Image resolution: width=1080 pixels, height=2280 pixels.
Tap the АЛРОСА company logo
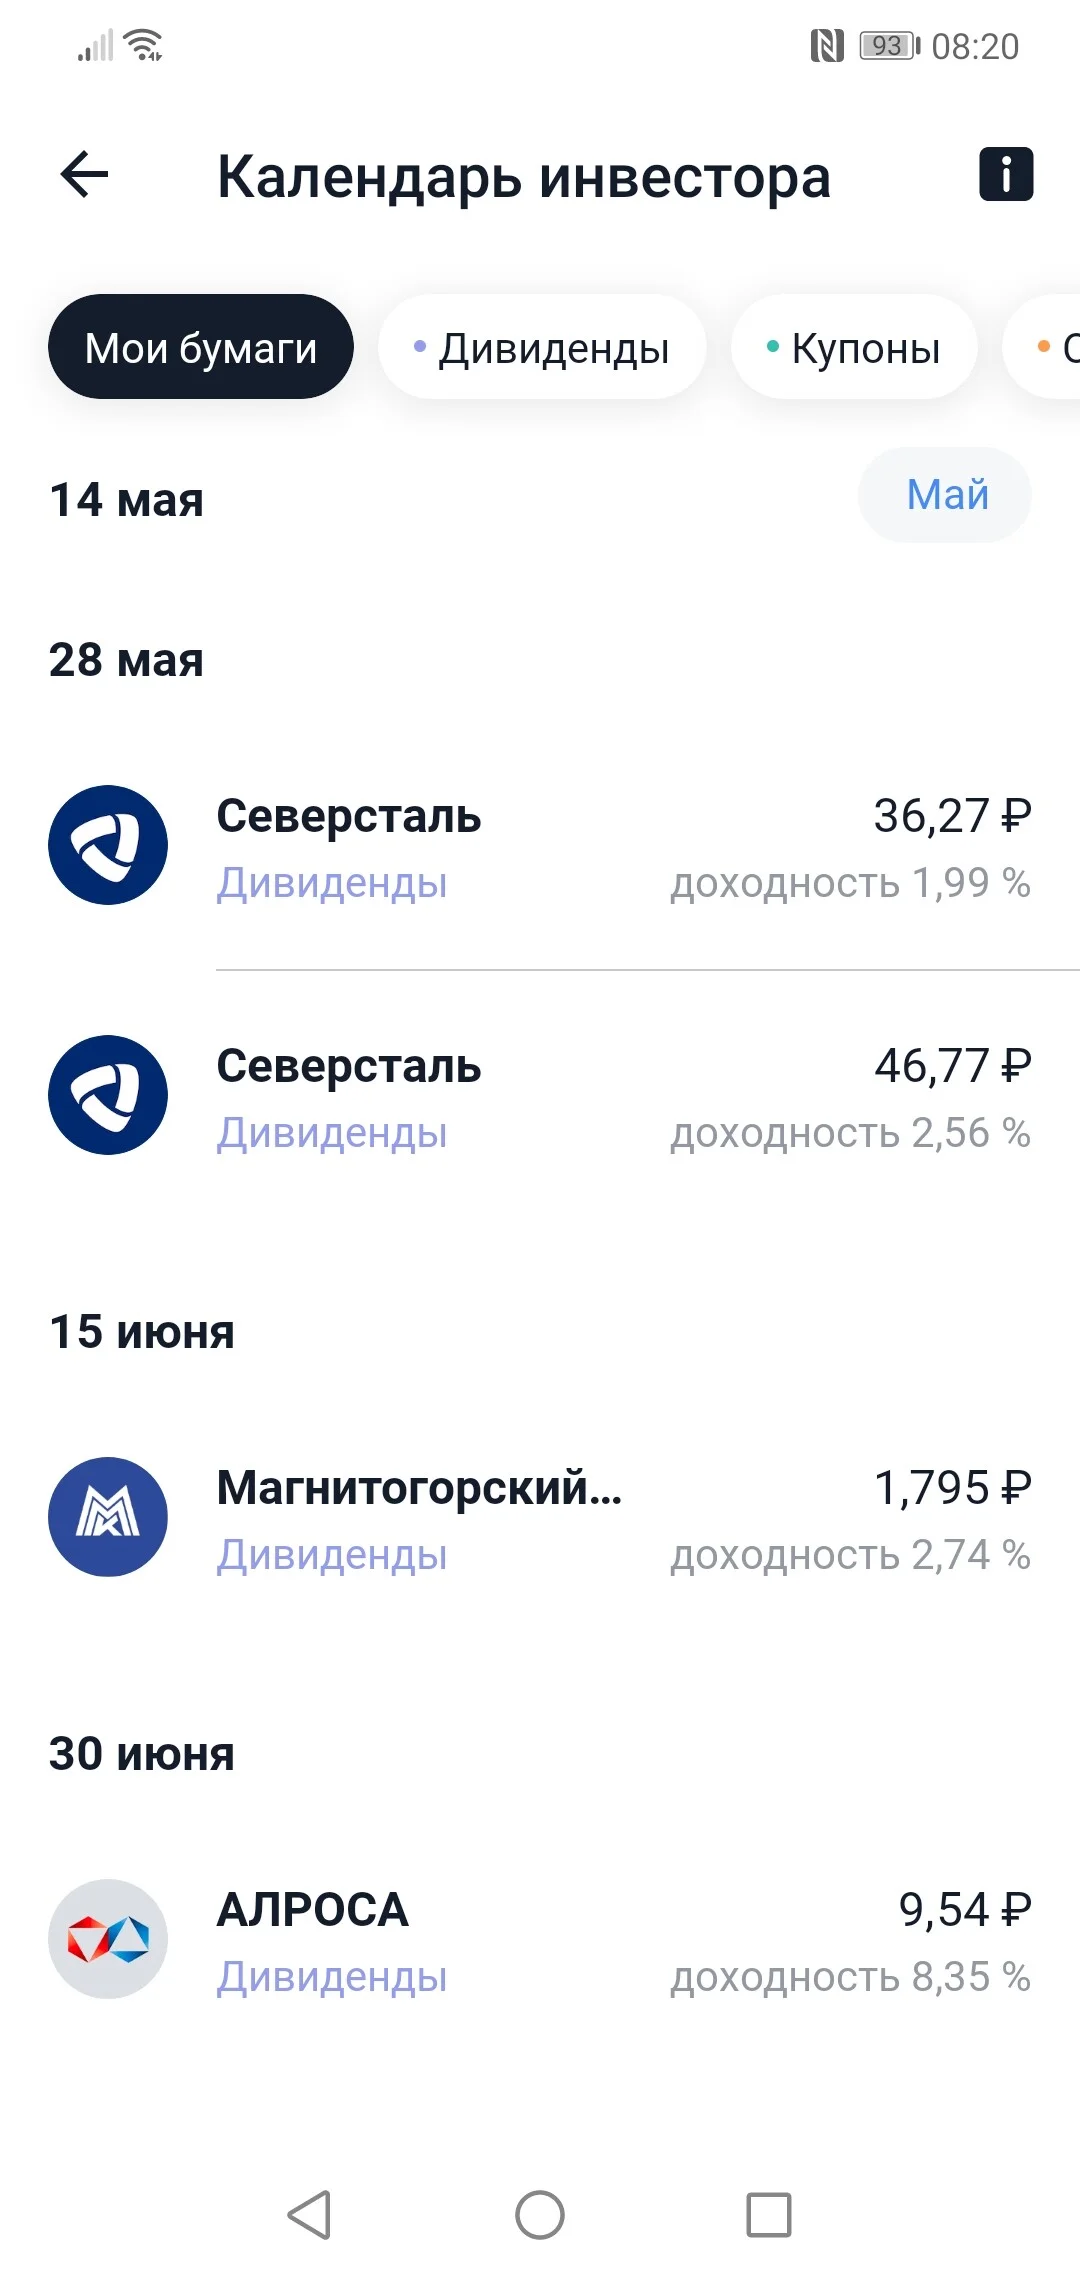(108, 1939)
